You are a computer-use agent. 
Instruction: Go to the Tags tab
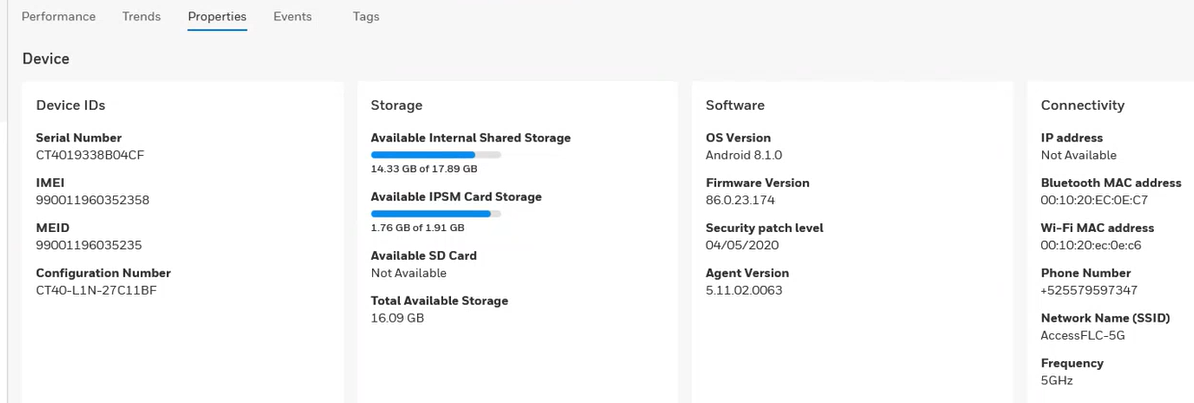click(x=366, y=17)
